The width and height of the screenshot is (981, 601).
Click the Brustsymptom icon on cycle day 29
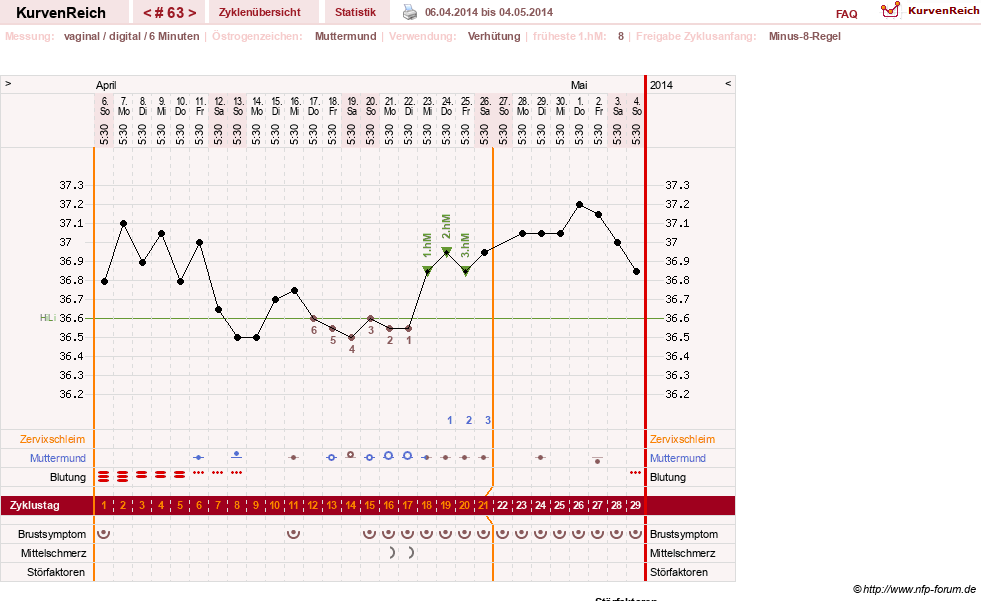point(636,533)
